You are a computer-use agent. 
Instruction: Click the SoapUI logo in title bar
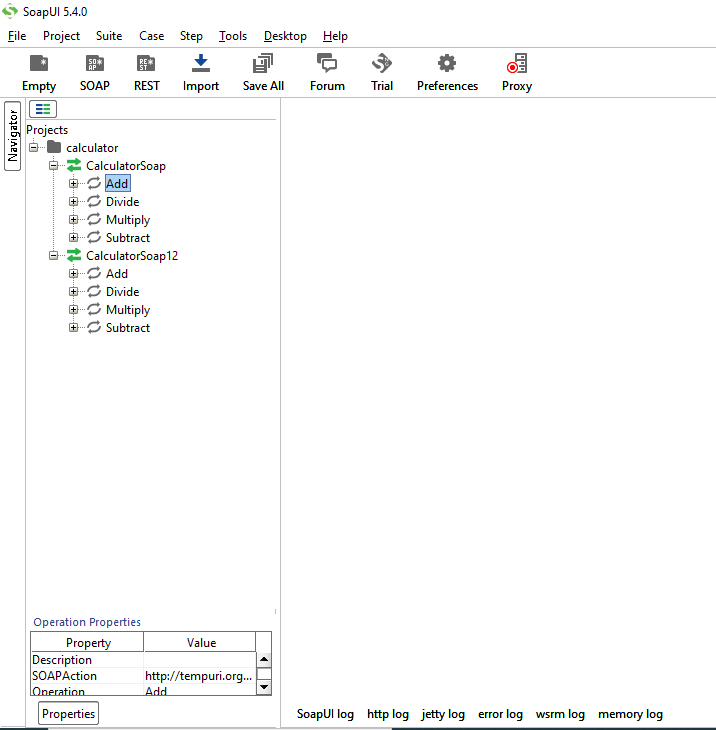click(10, 11)
